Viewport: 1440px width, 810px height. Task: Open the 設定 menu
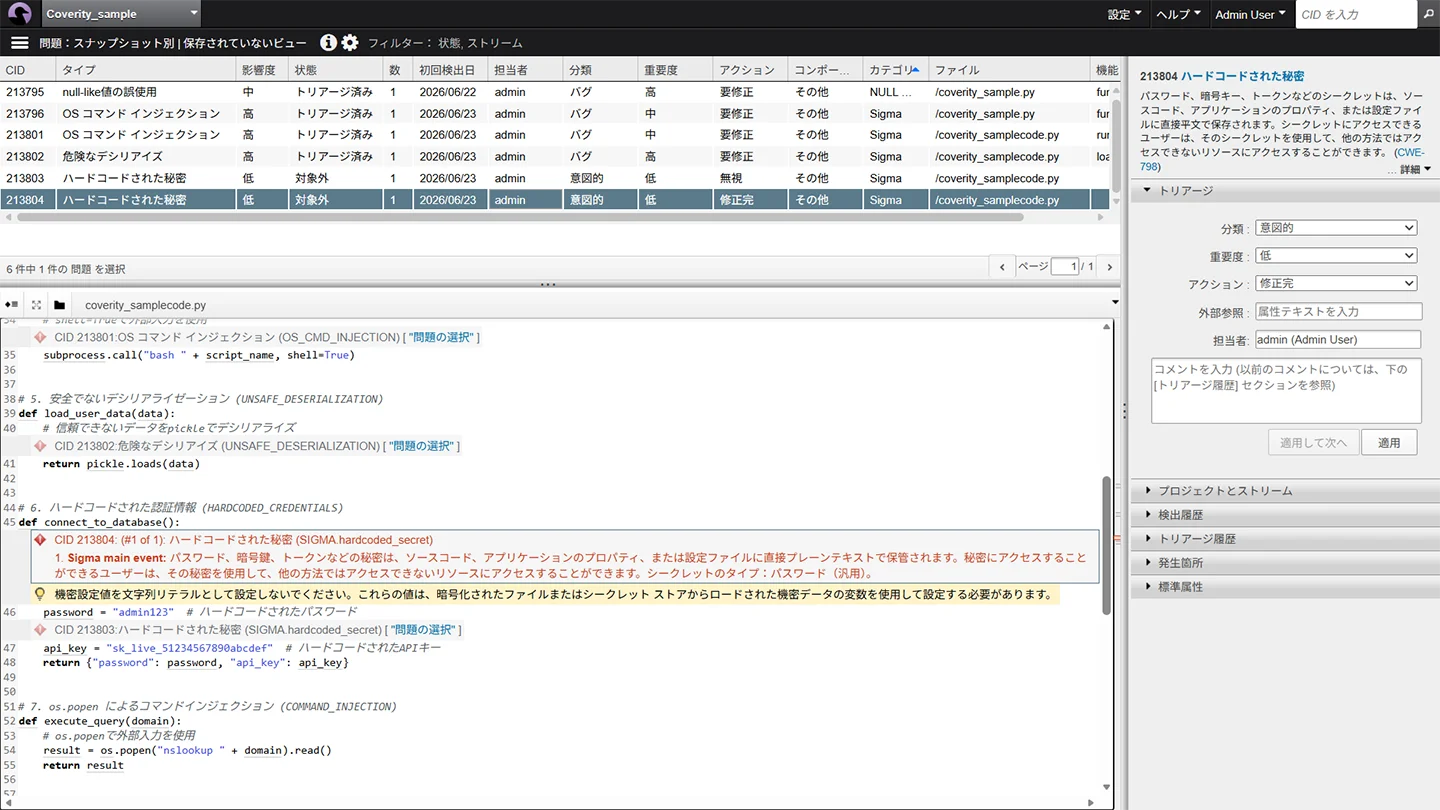pos(1124,15)
